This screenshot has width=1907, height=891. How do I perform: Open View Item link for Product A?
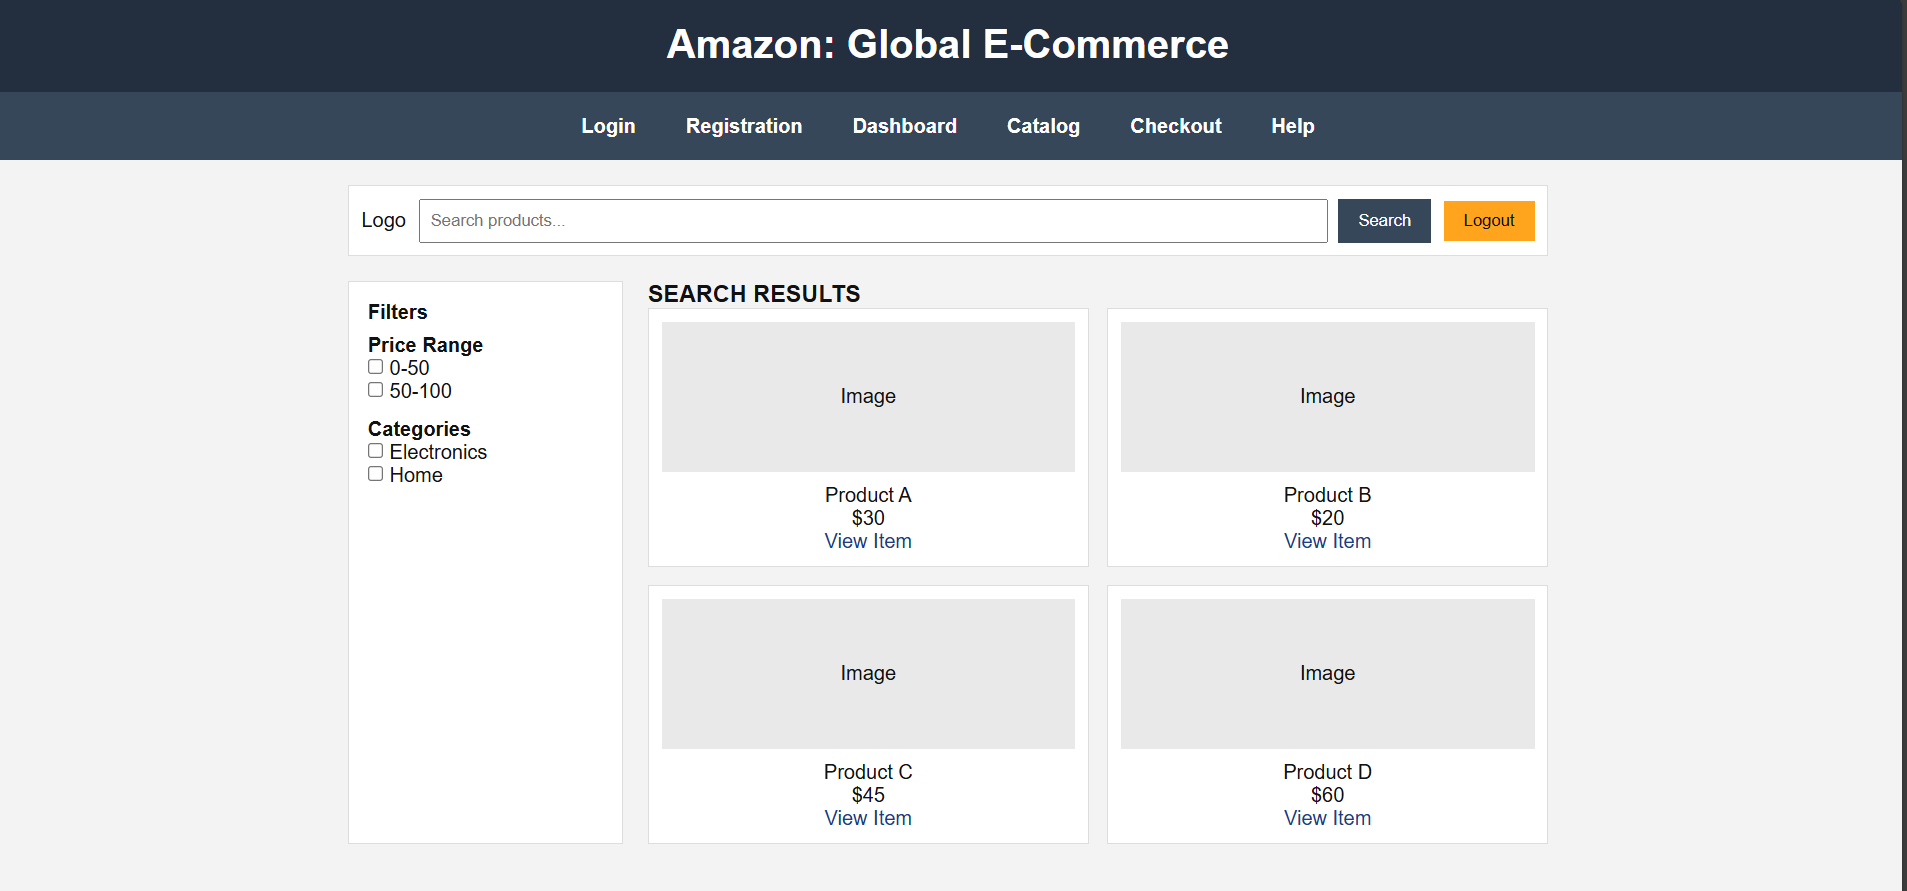[x=868, y=541]
